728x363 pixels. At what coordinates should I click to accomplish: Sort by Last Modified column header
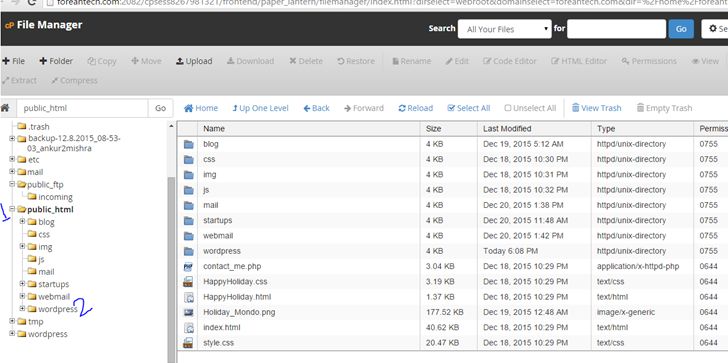[534, 129]
